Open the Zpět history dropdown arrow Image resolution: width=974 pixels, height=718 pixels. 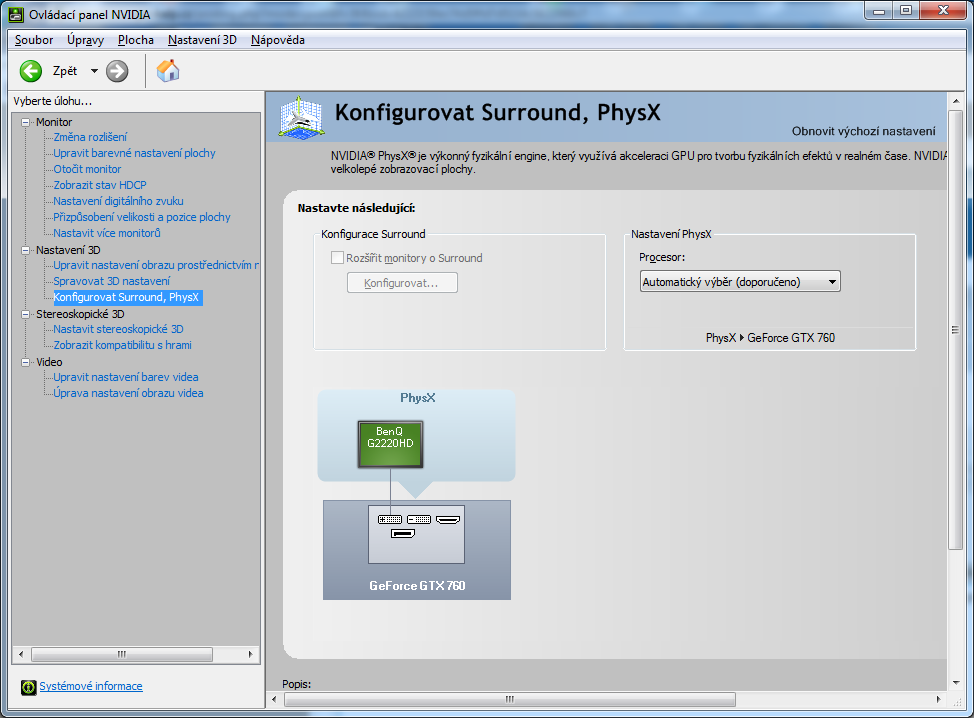click(x=94, y=71)
